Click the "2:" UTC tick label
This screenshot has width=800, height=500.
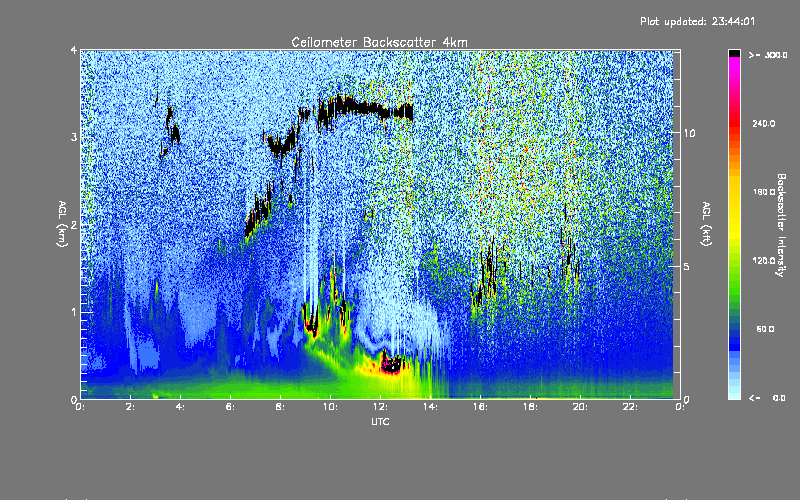point(131,407)
